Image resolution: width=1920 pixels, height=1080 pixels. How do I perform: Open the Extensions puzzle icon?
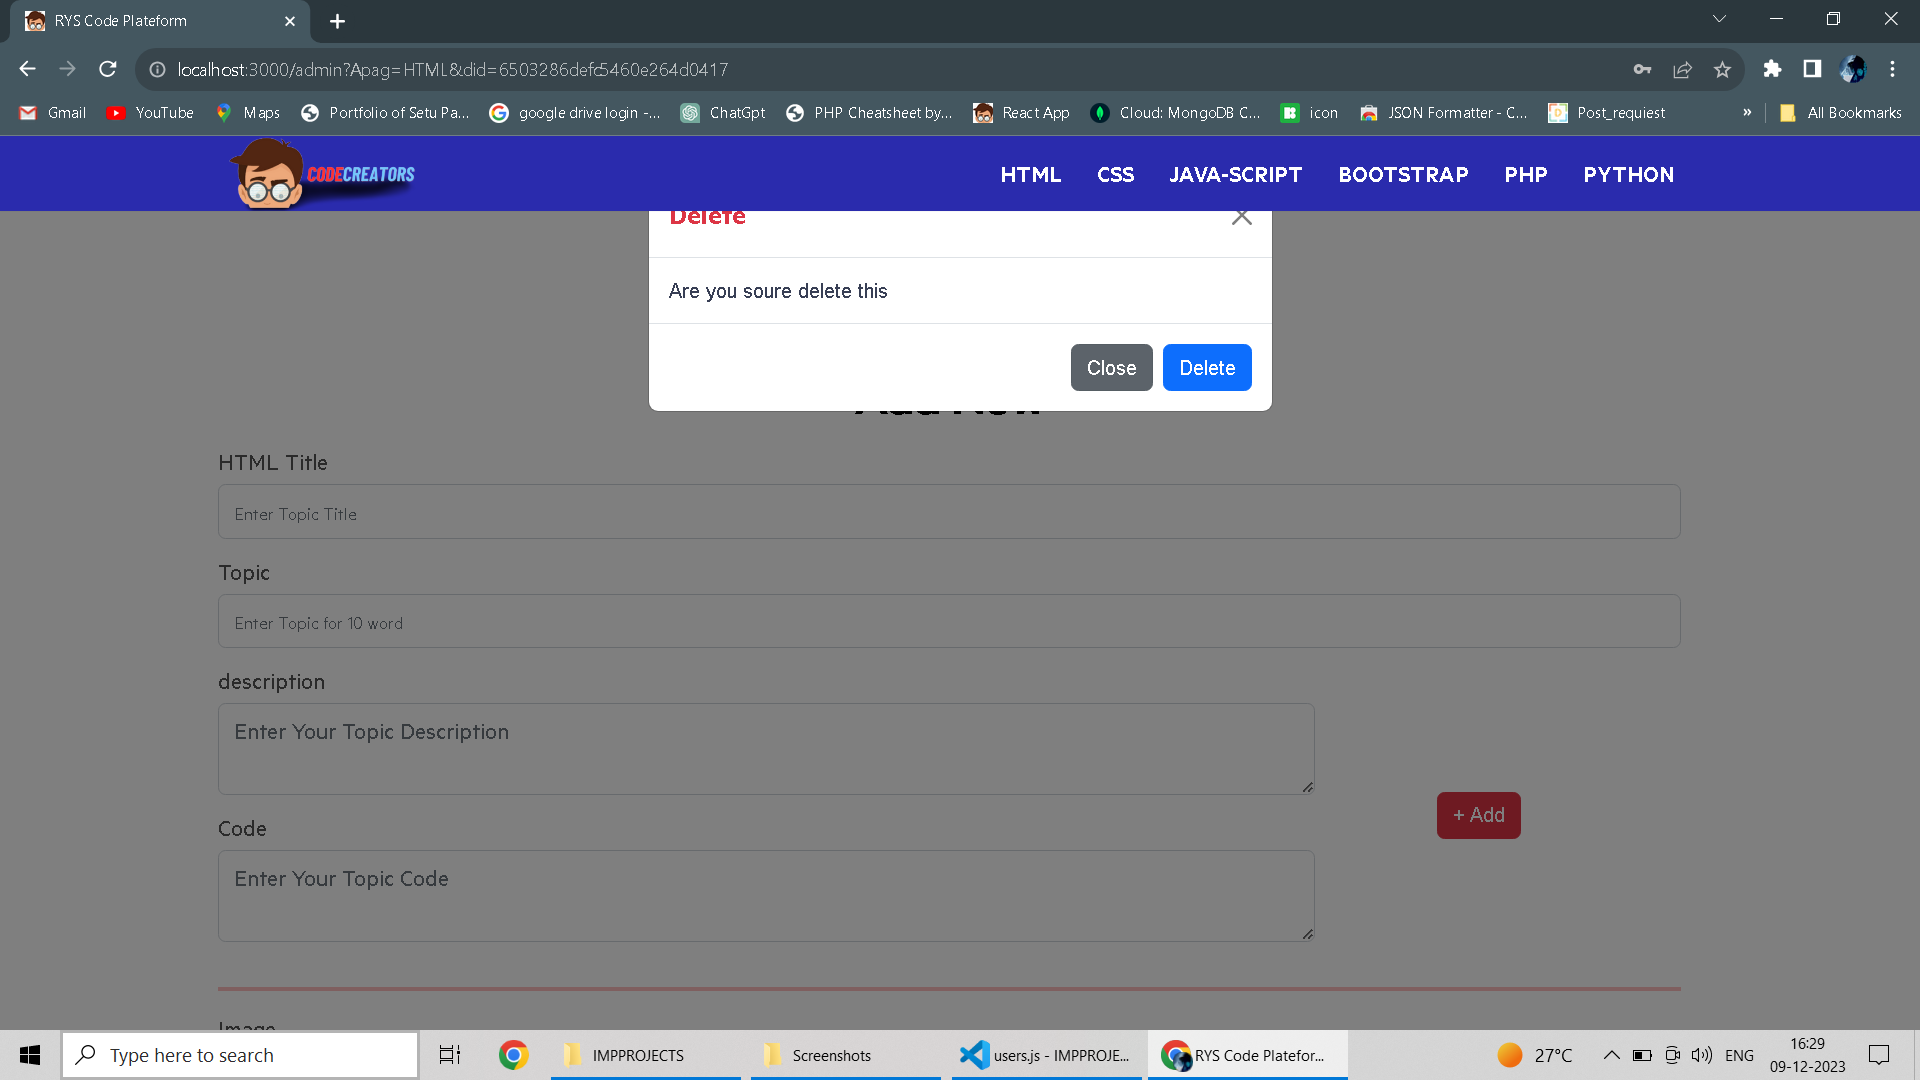click(x=1772, y=69)
